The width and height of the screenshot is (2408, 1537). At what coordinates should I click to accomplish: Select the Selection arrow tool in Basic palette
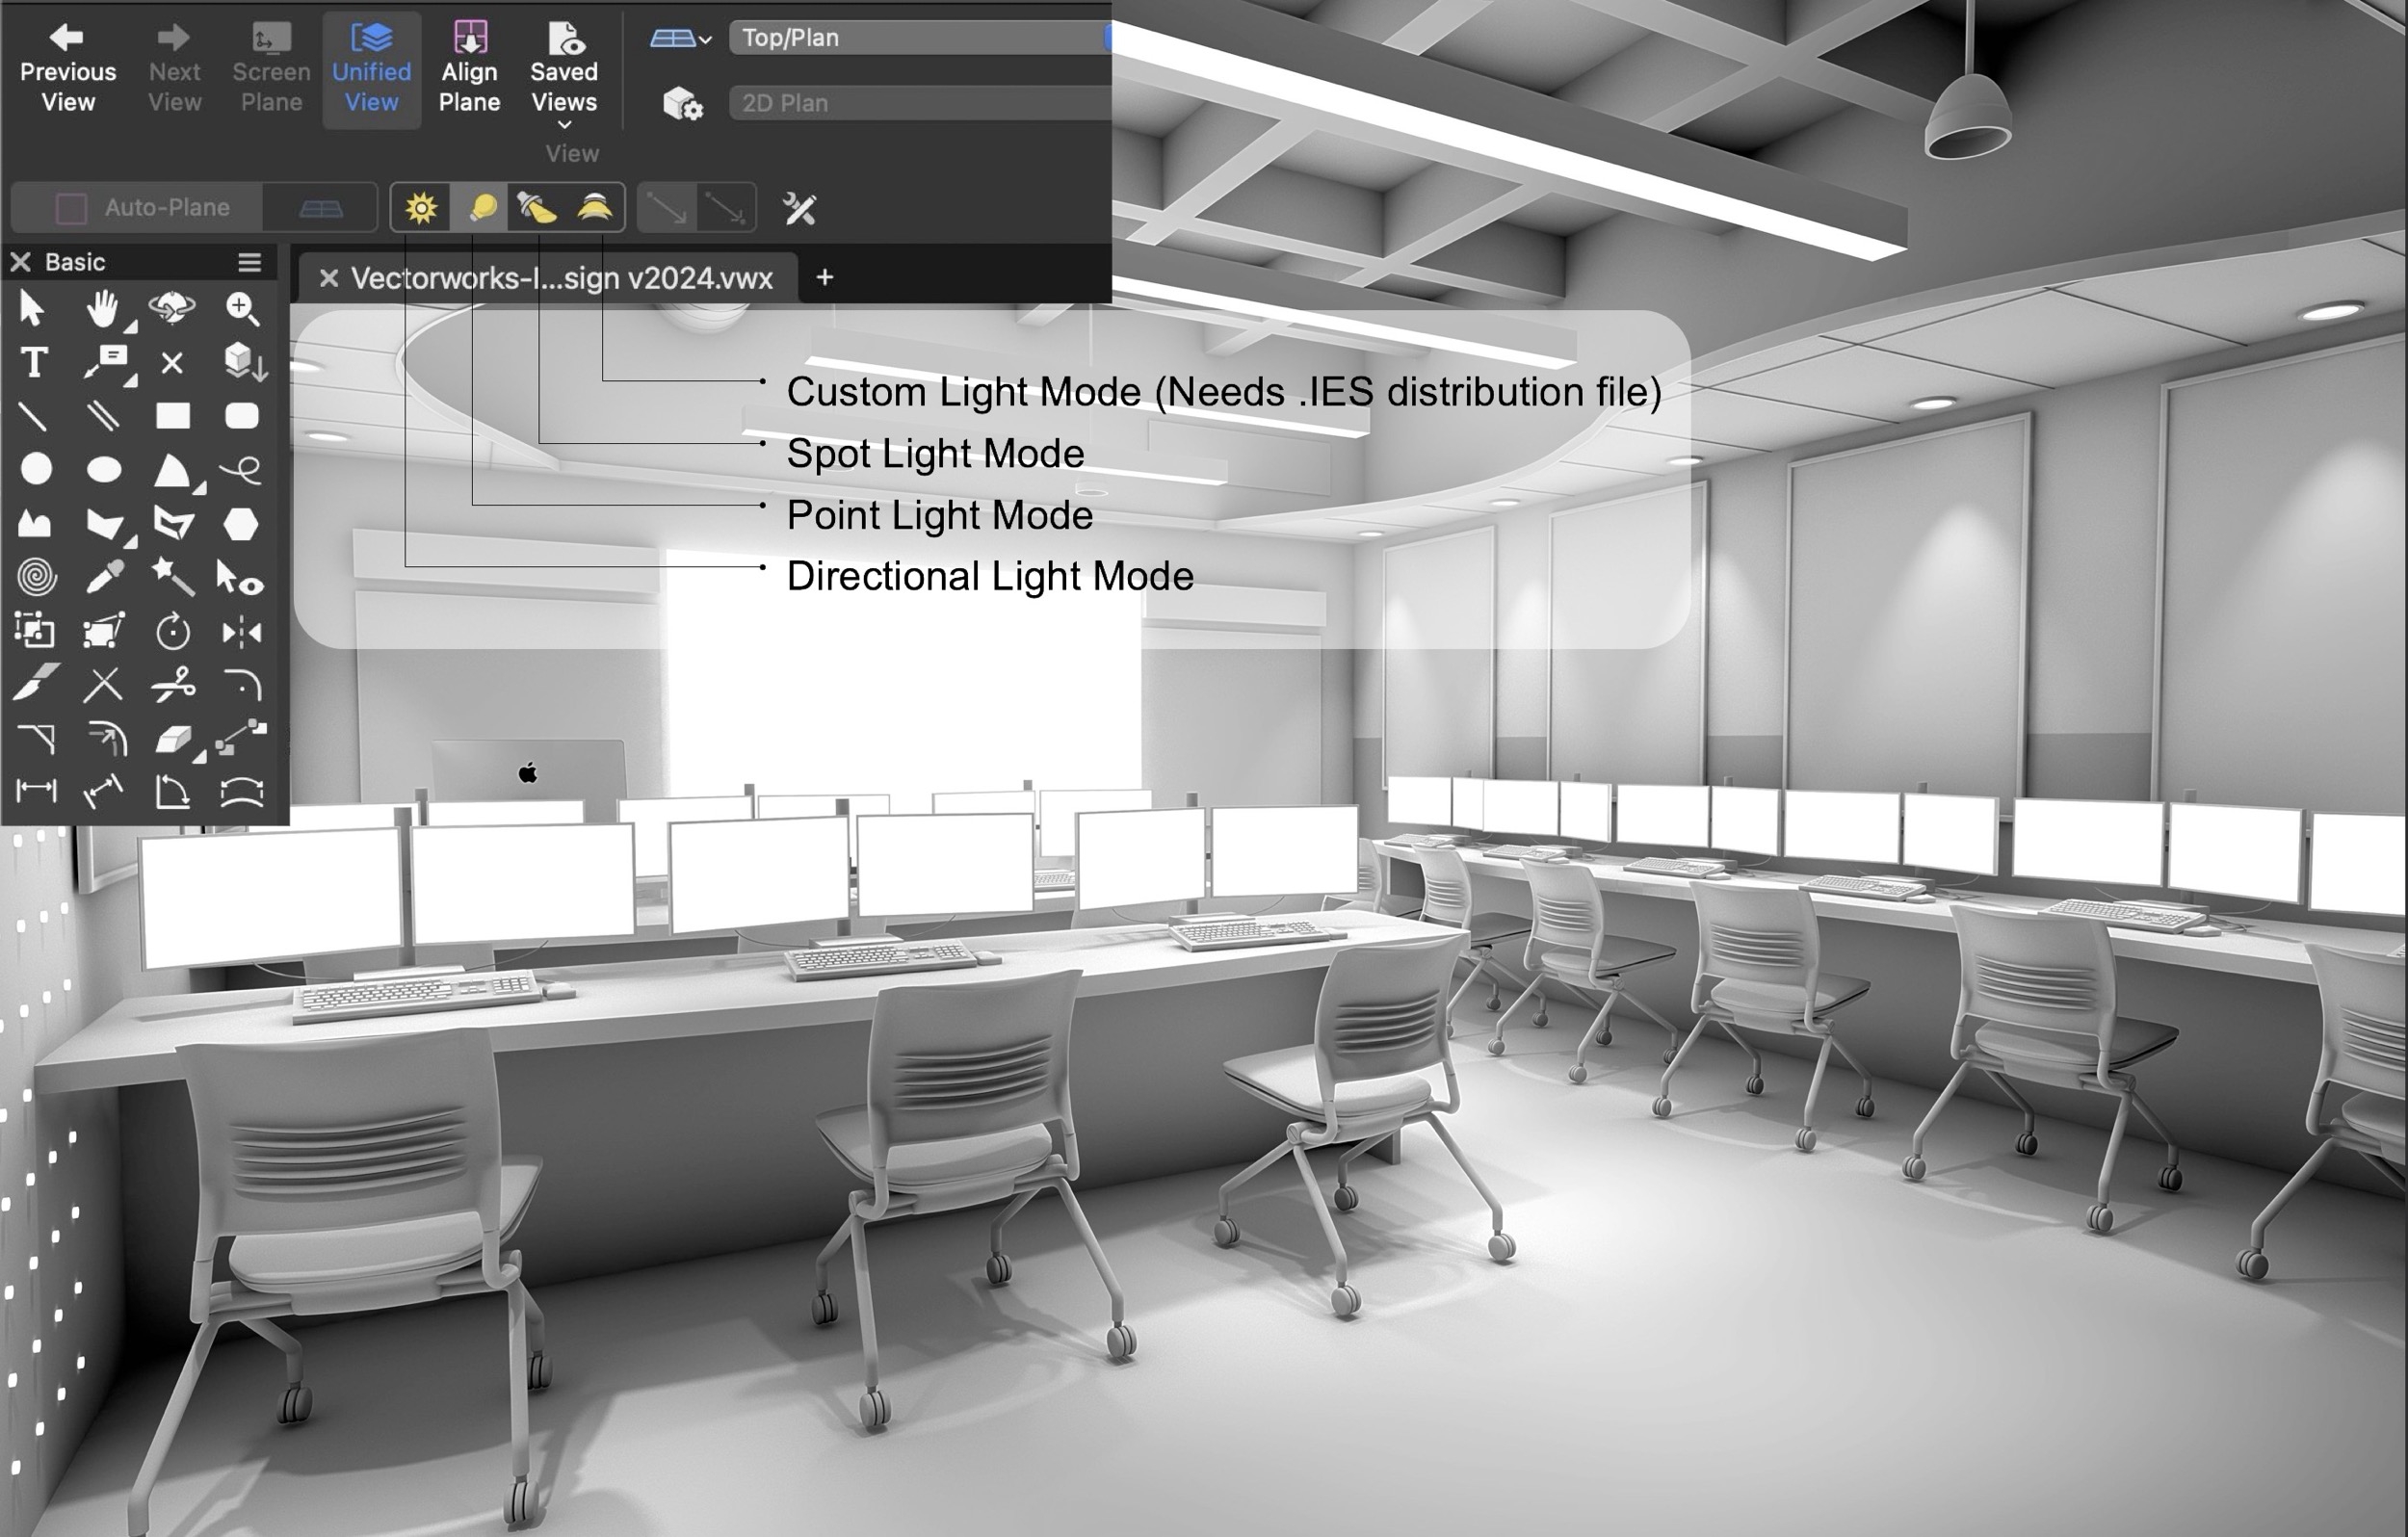tap(33, 310)
